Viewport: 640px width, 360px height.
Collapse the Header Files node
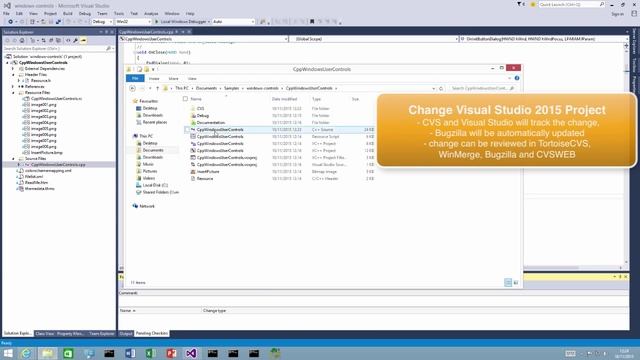tap(13, 75)
